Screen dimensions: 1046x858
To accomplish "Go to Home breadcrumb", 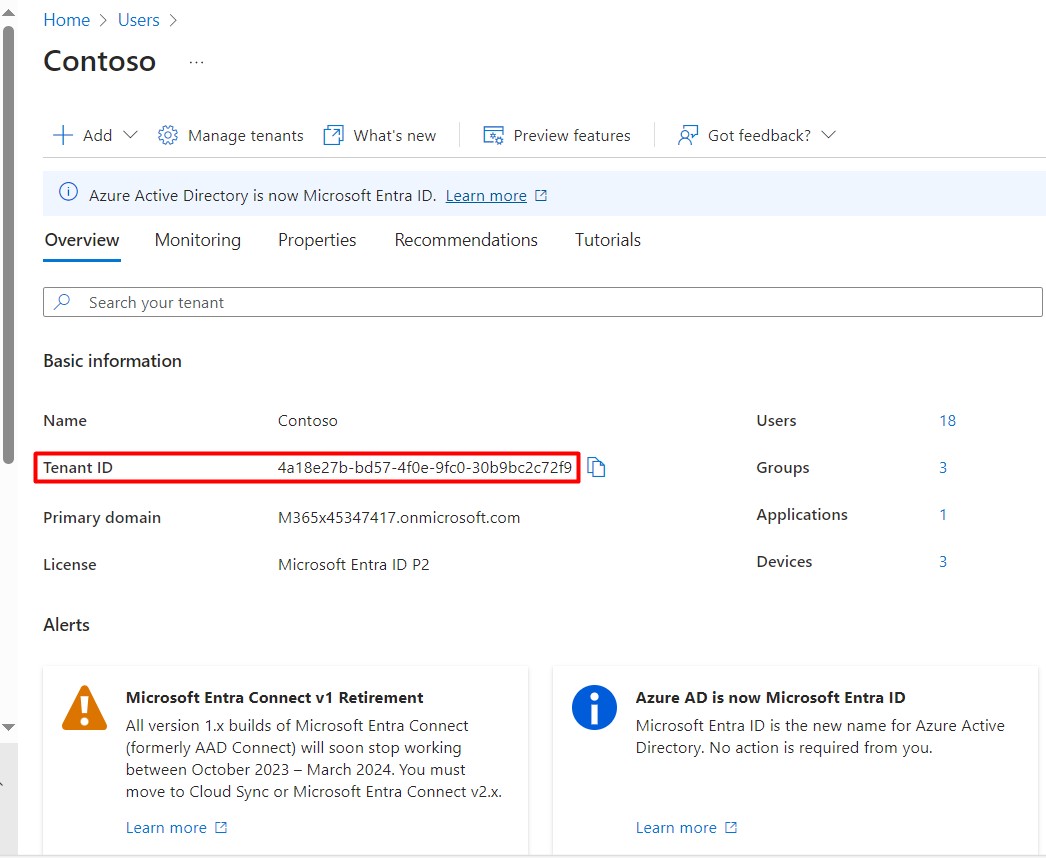I will 67,20.
